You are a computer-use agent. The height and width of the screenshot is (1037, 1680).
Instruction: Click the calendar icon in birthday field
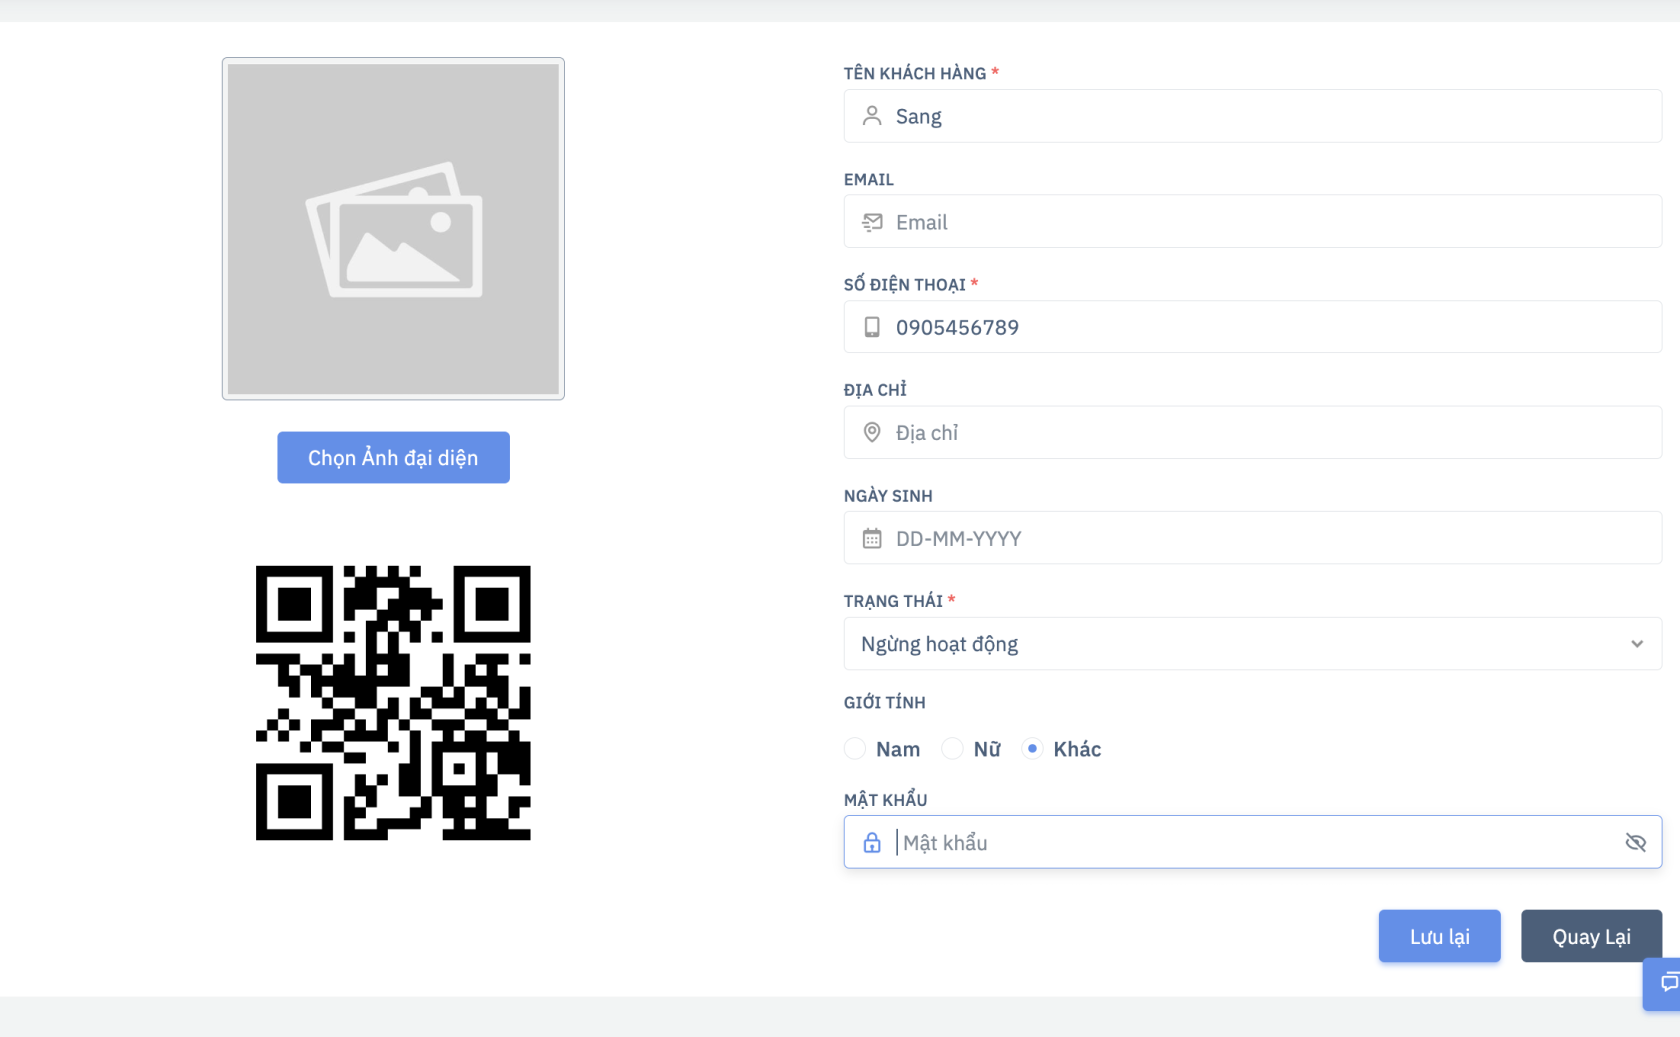(872, 538)
